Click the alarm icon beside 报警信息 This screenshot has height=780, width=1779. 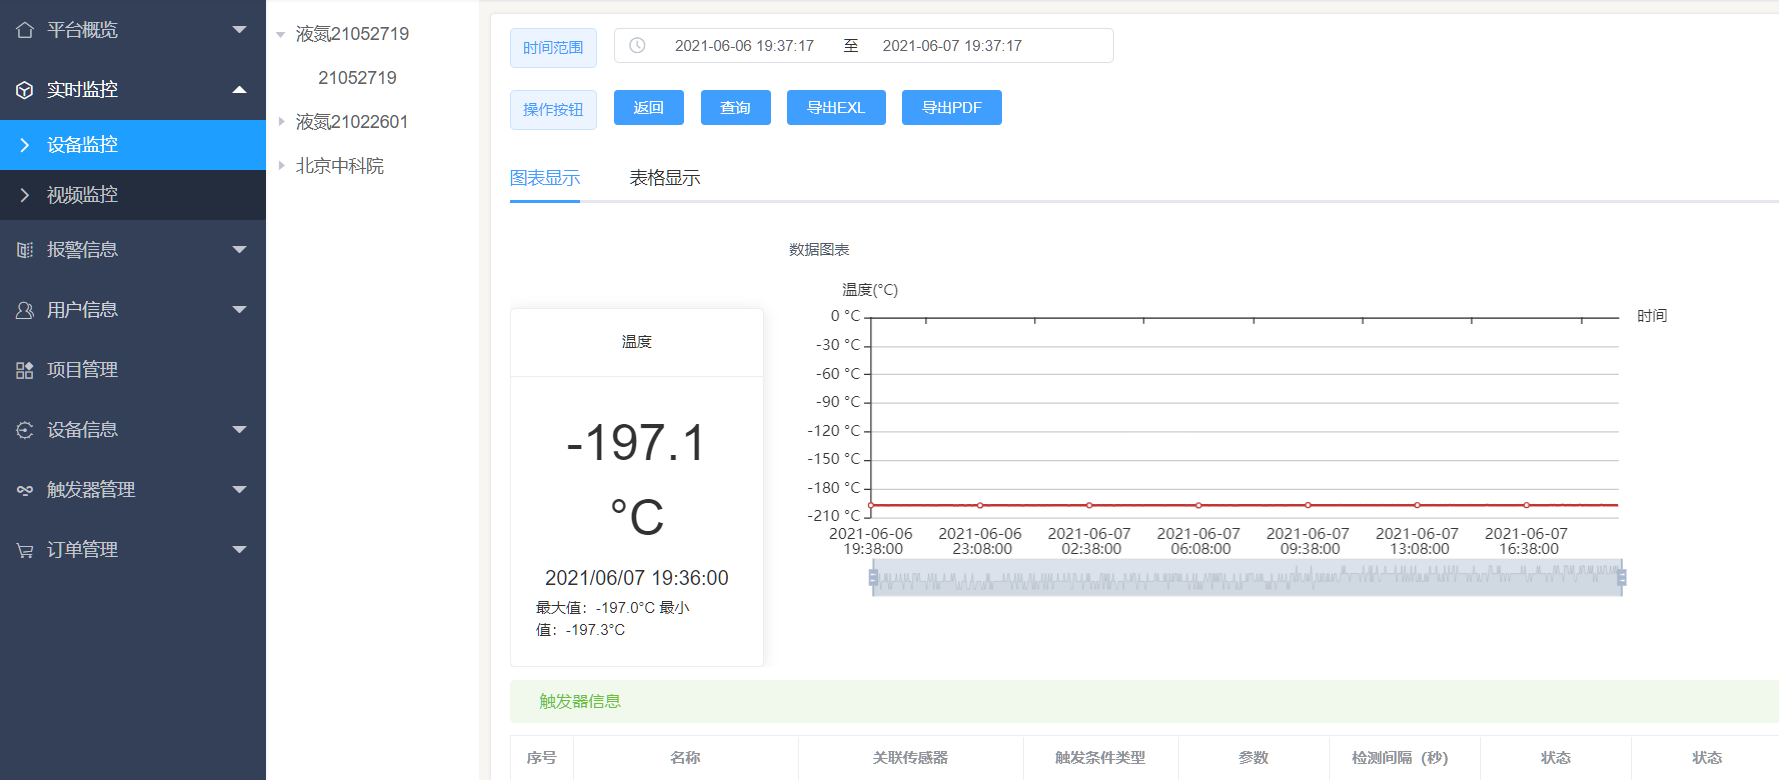[25, 250]
